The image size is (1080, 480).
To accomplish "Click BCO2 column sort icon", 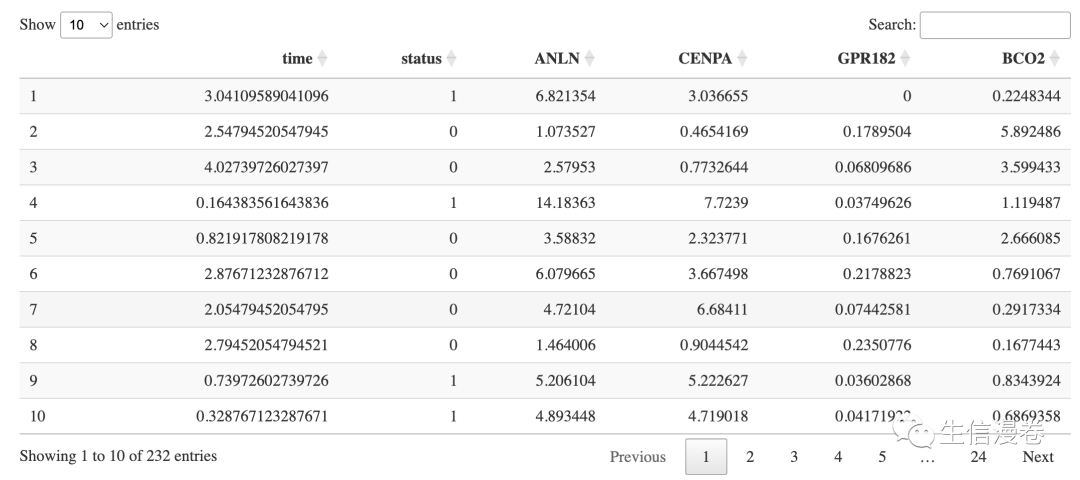I will [x=1054, y=59].
